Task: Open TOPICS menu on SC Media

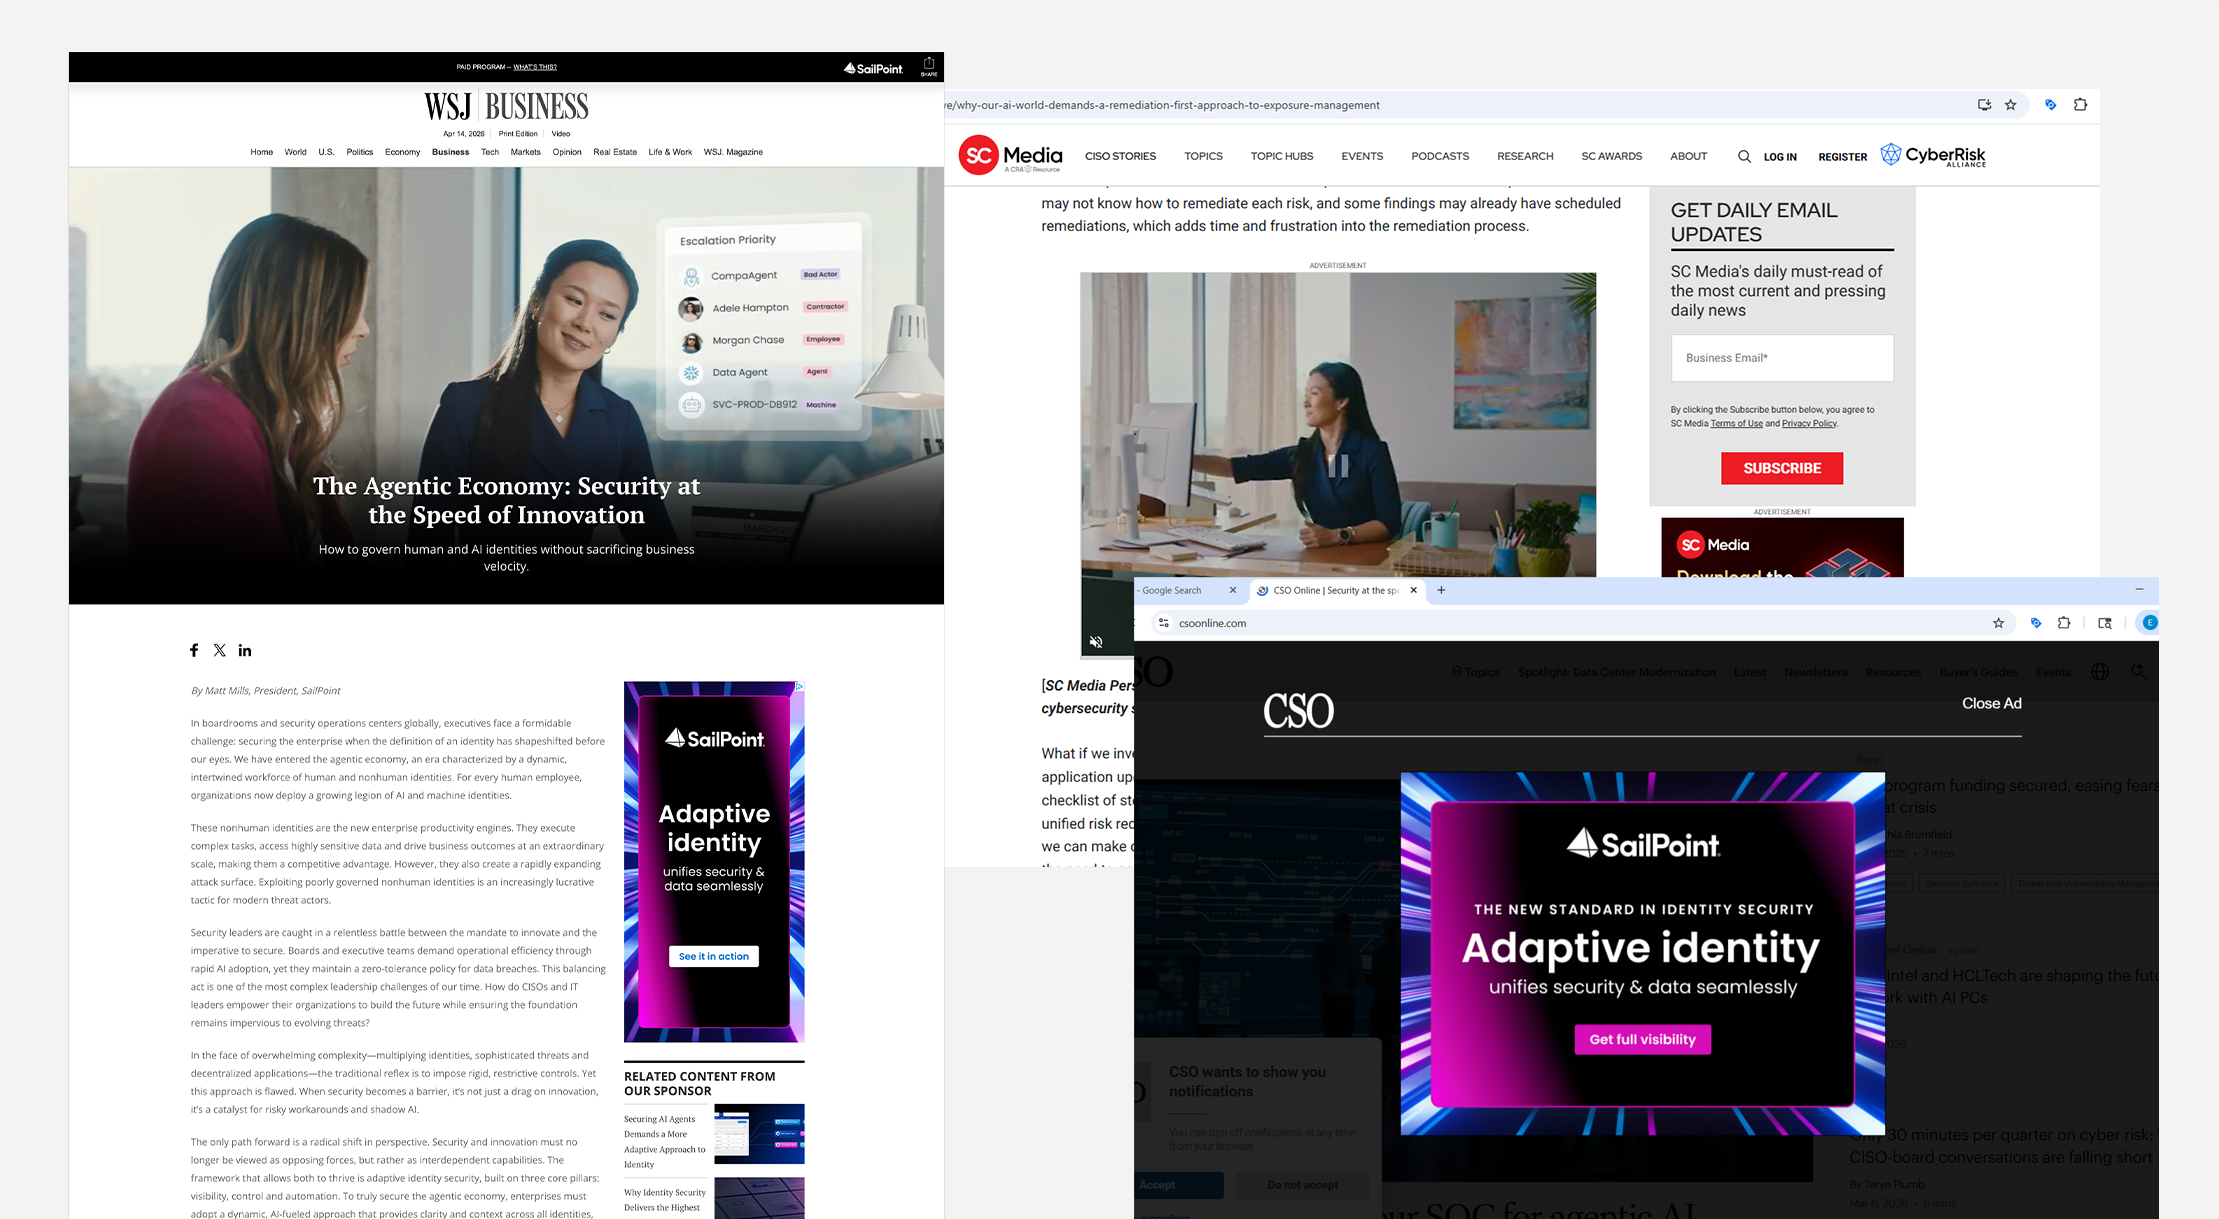Action: 1203,156
